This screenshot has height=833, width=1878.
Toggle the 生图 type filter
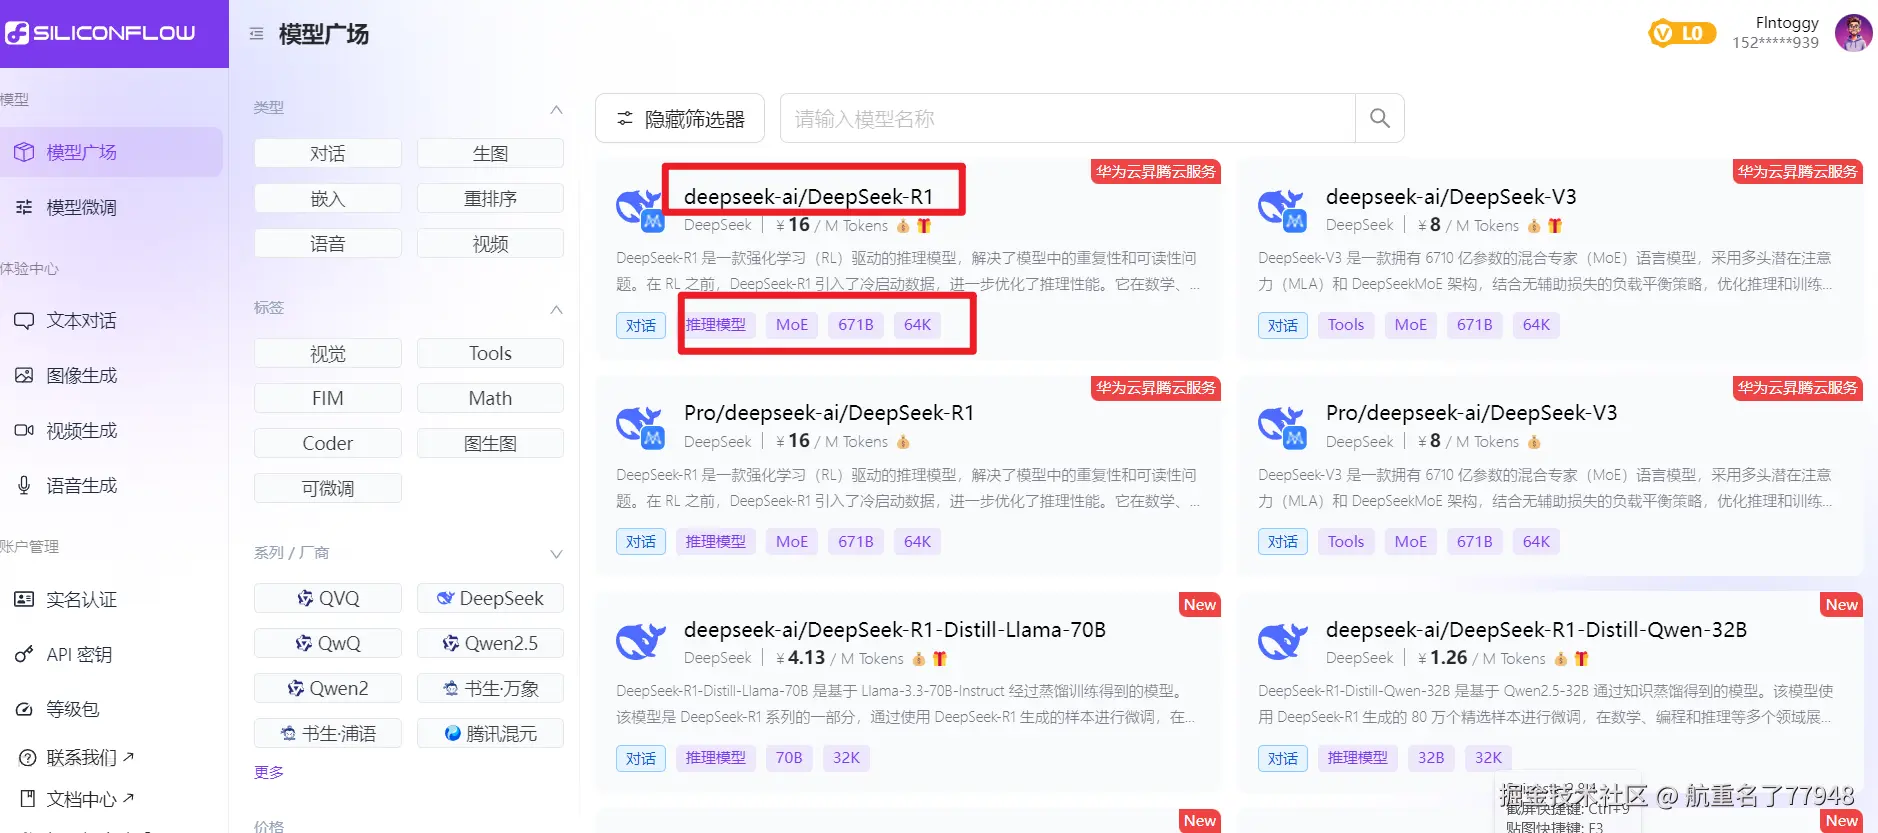click(x=490, y=154)
